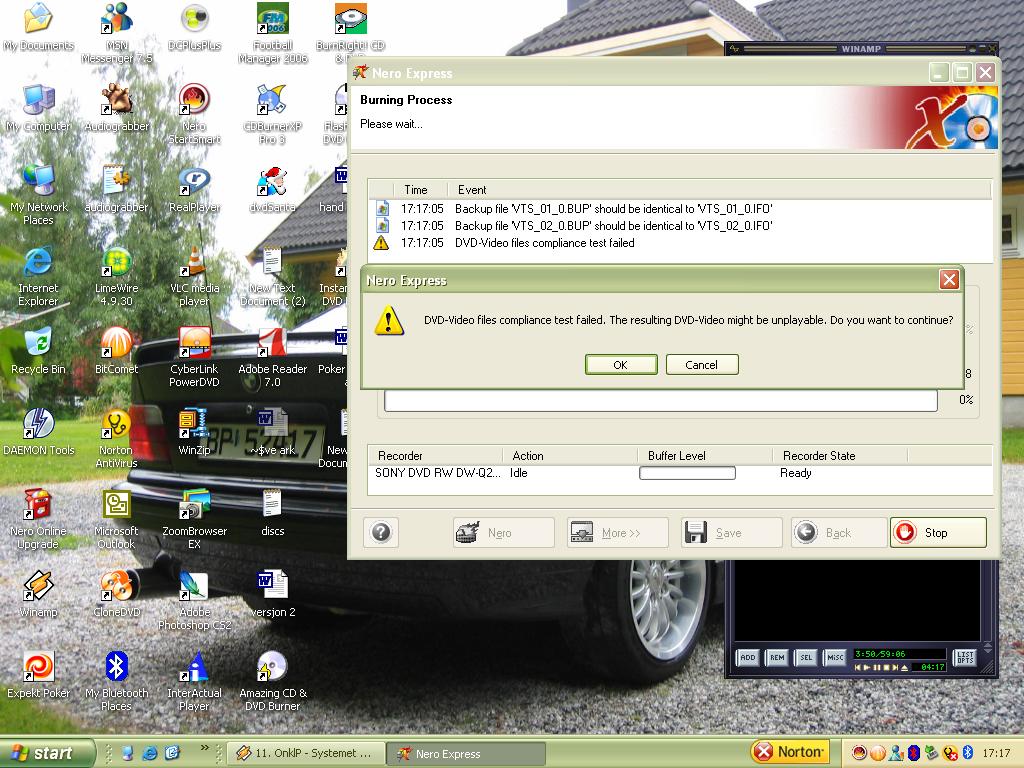
Task: Launch Audiograbber shortcut with creature icon
Action: click(117, 108)
